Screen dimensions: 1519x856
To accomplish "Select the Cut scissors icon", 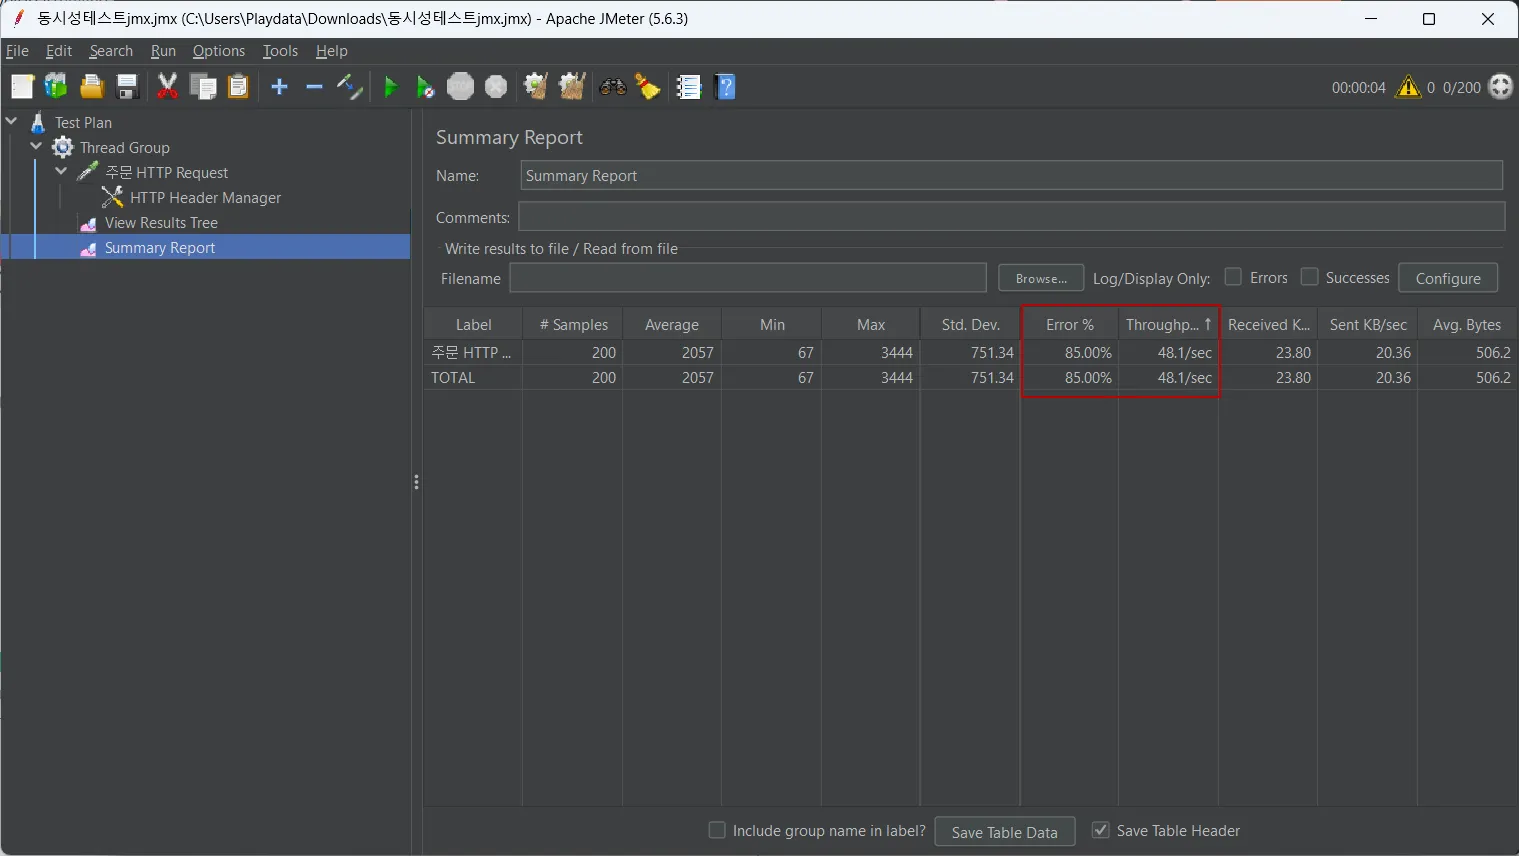I will [x=167, y=87].
